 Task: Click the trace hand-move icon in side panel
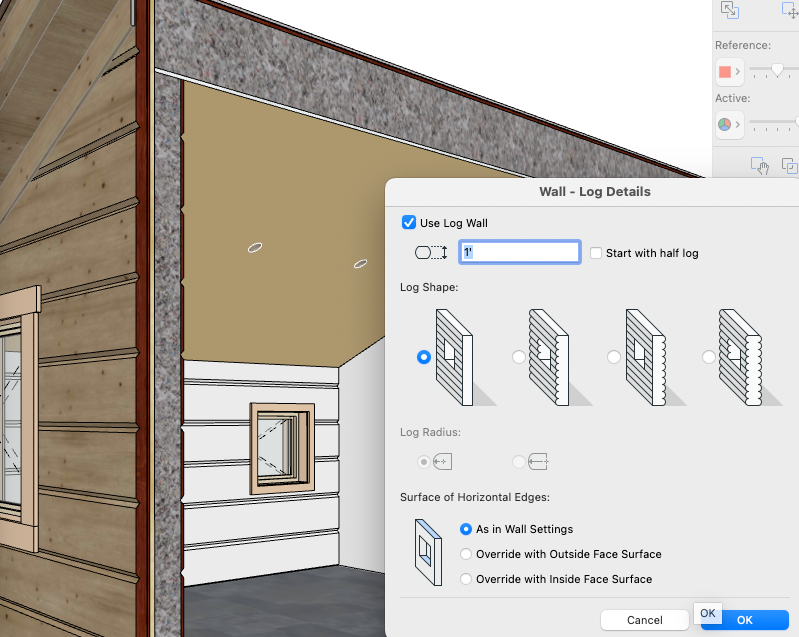click(760, 166)
